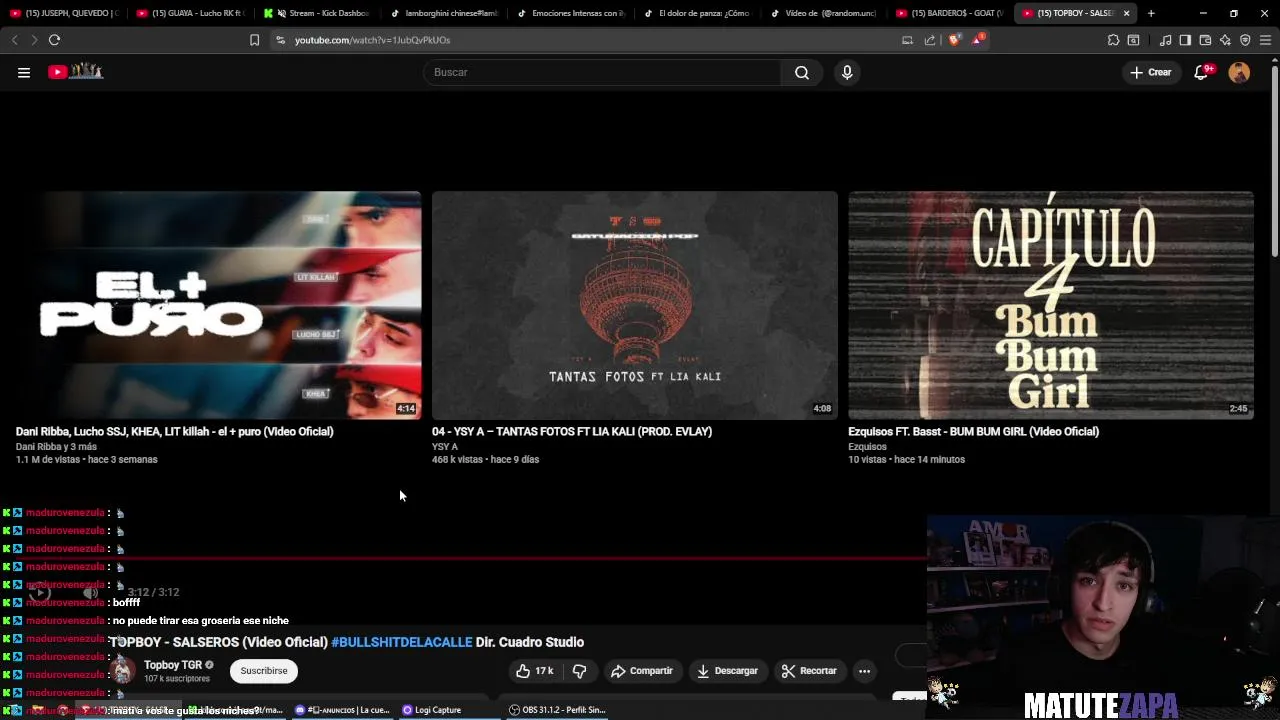Image resolution: width=1280 pixels, height=720 pixels.
Task: Open the music note playlist icon
Action: 1165,40
